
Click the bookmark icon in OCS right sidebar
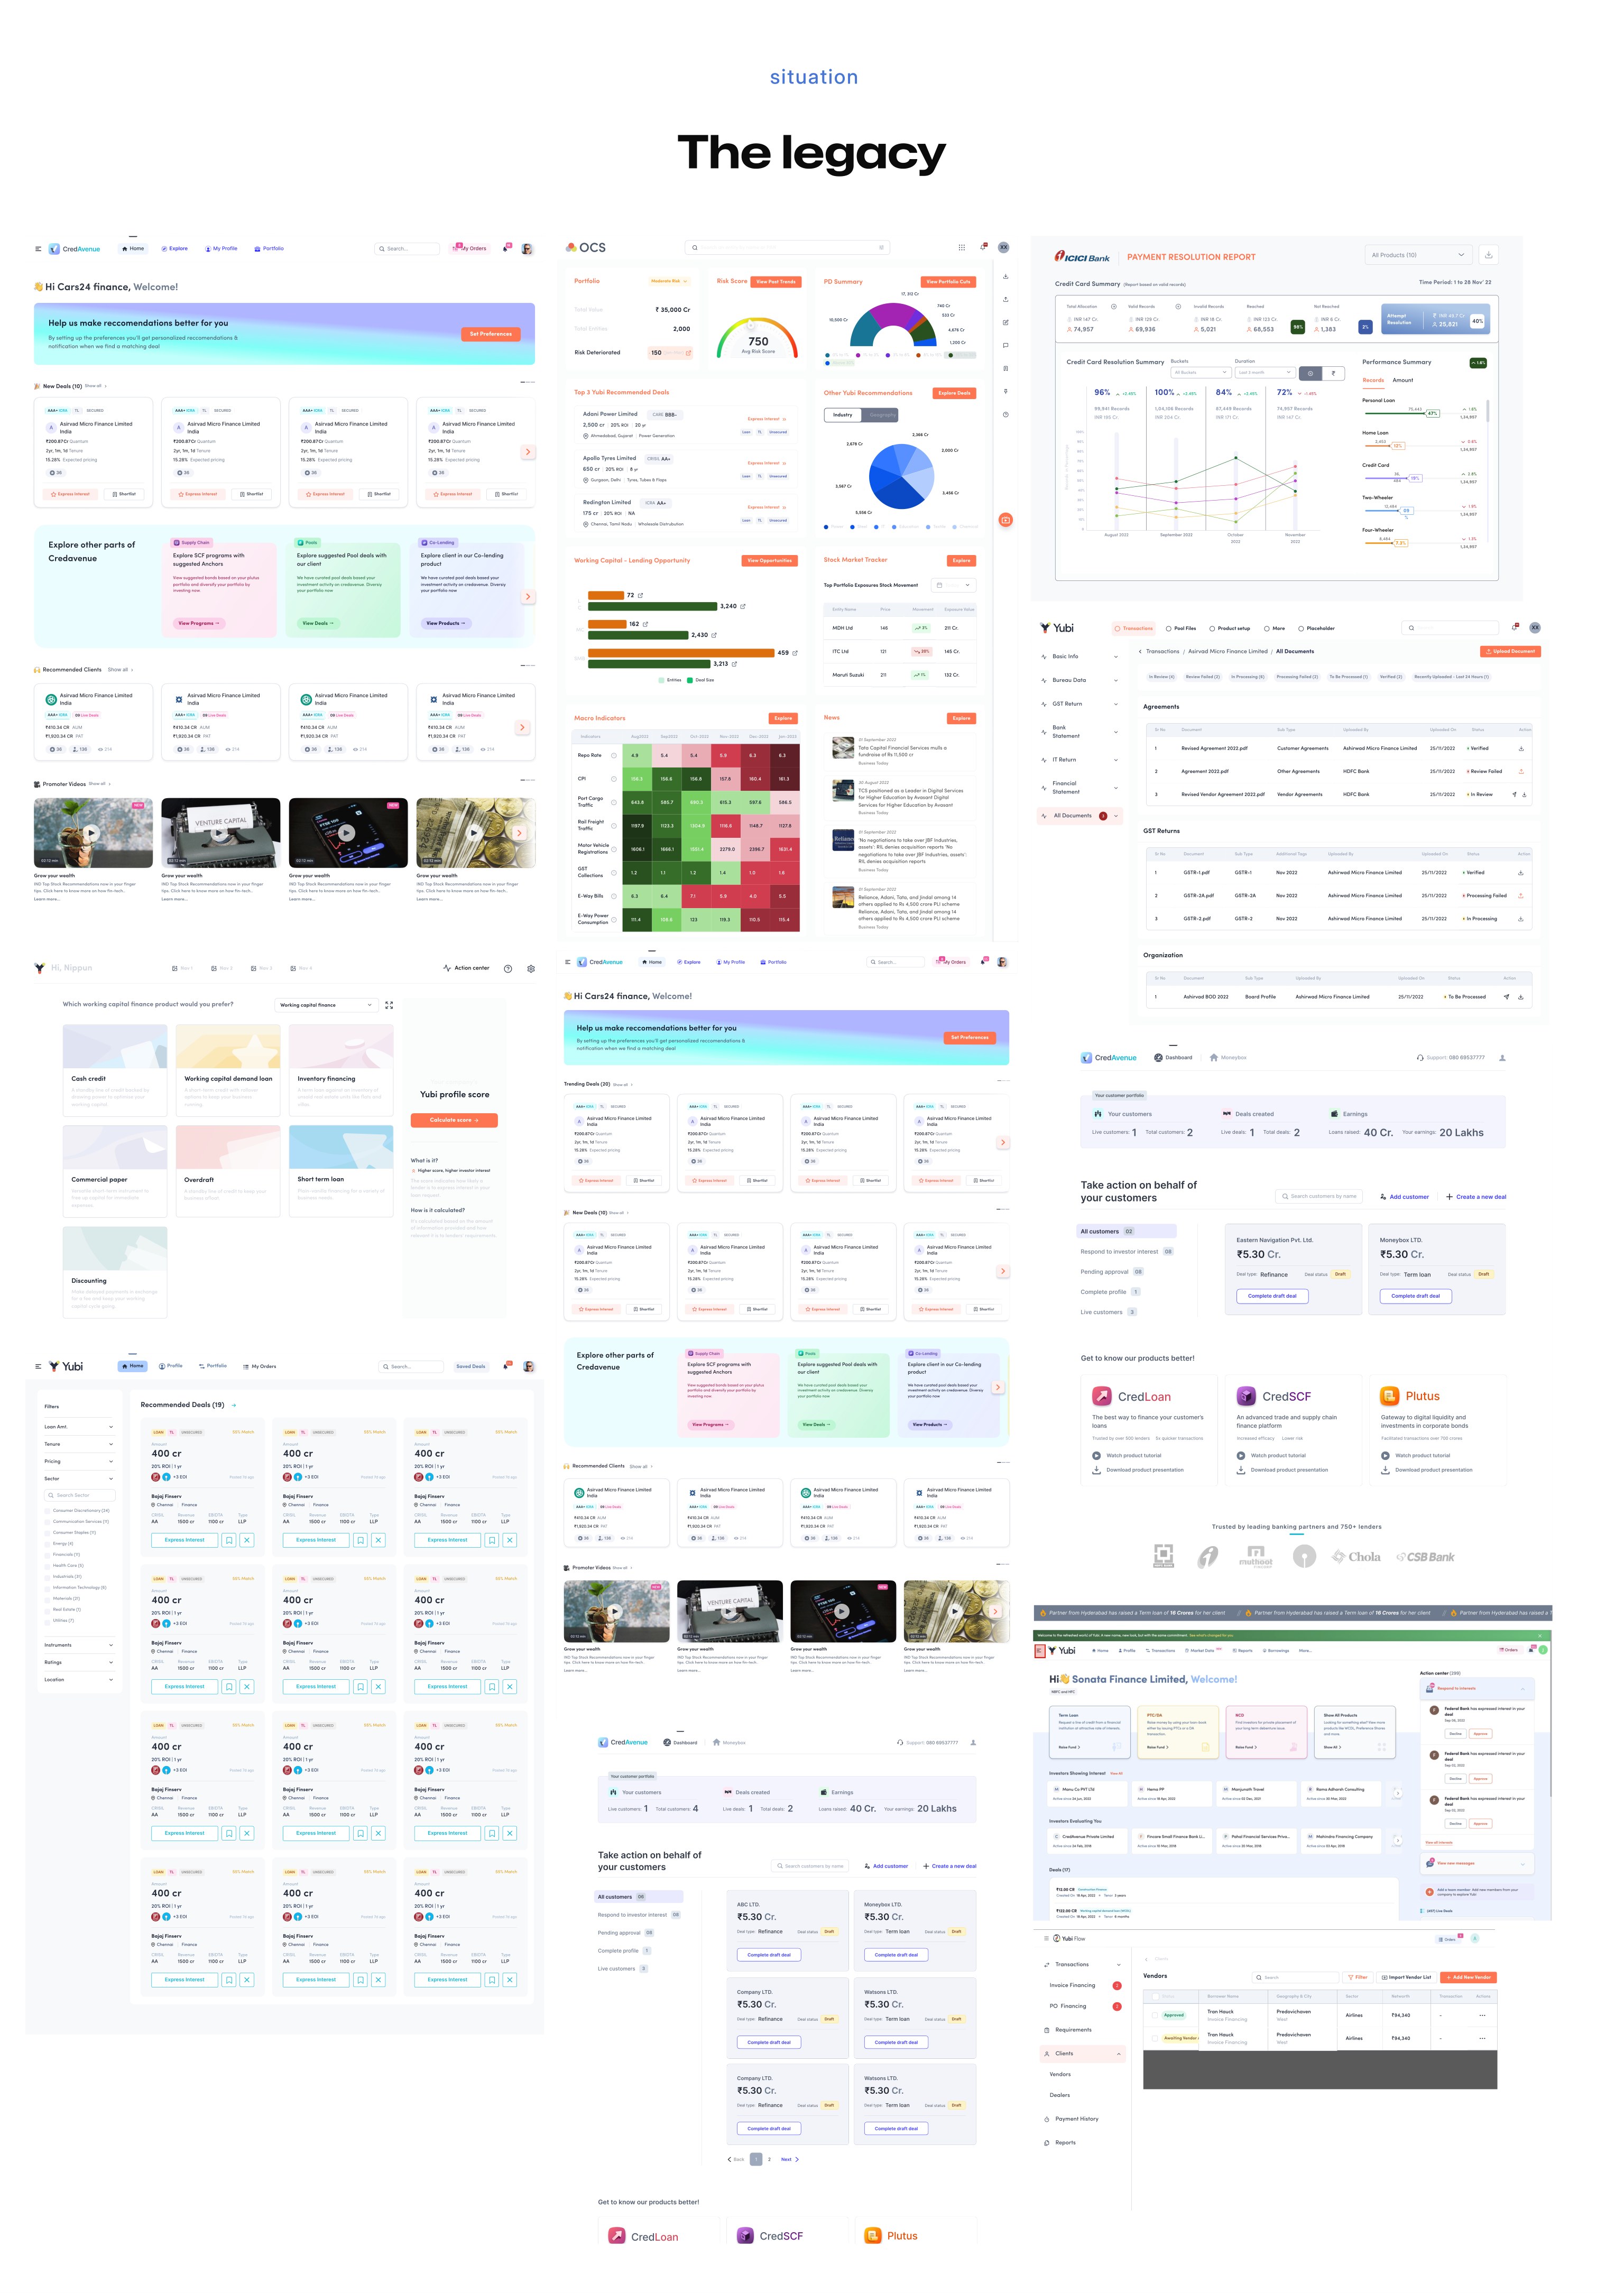(1005, 368)
